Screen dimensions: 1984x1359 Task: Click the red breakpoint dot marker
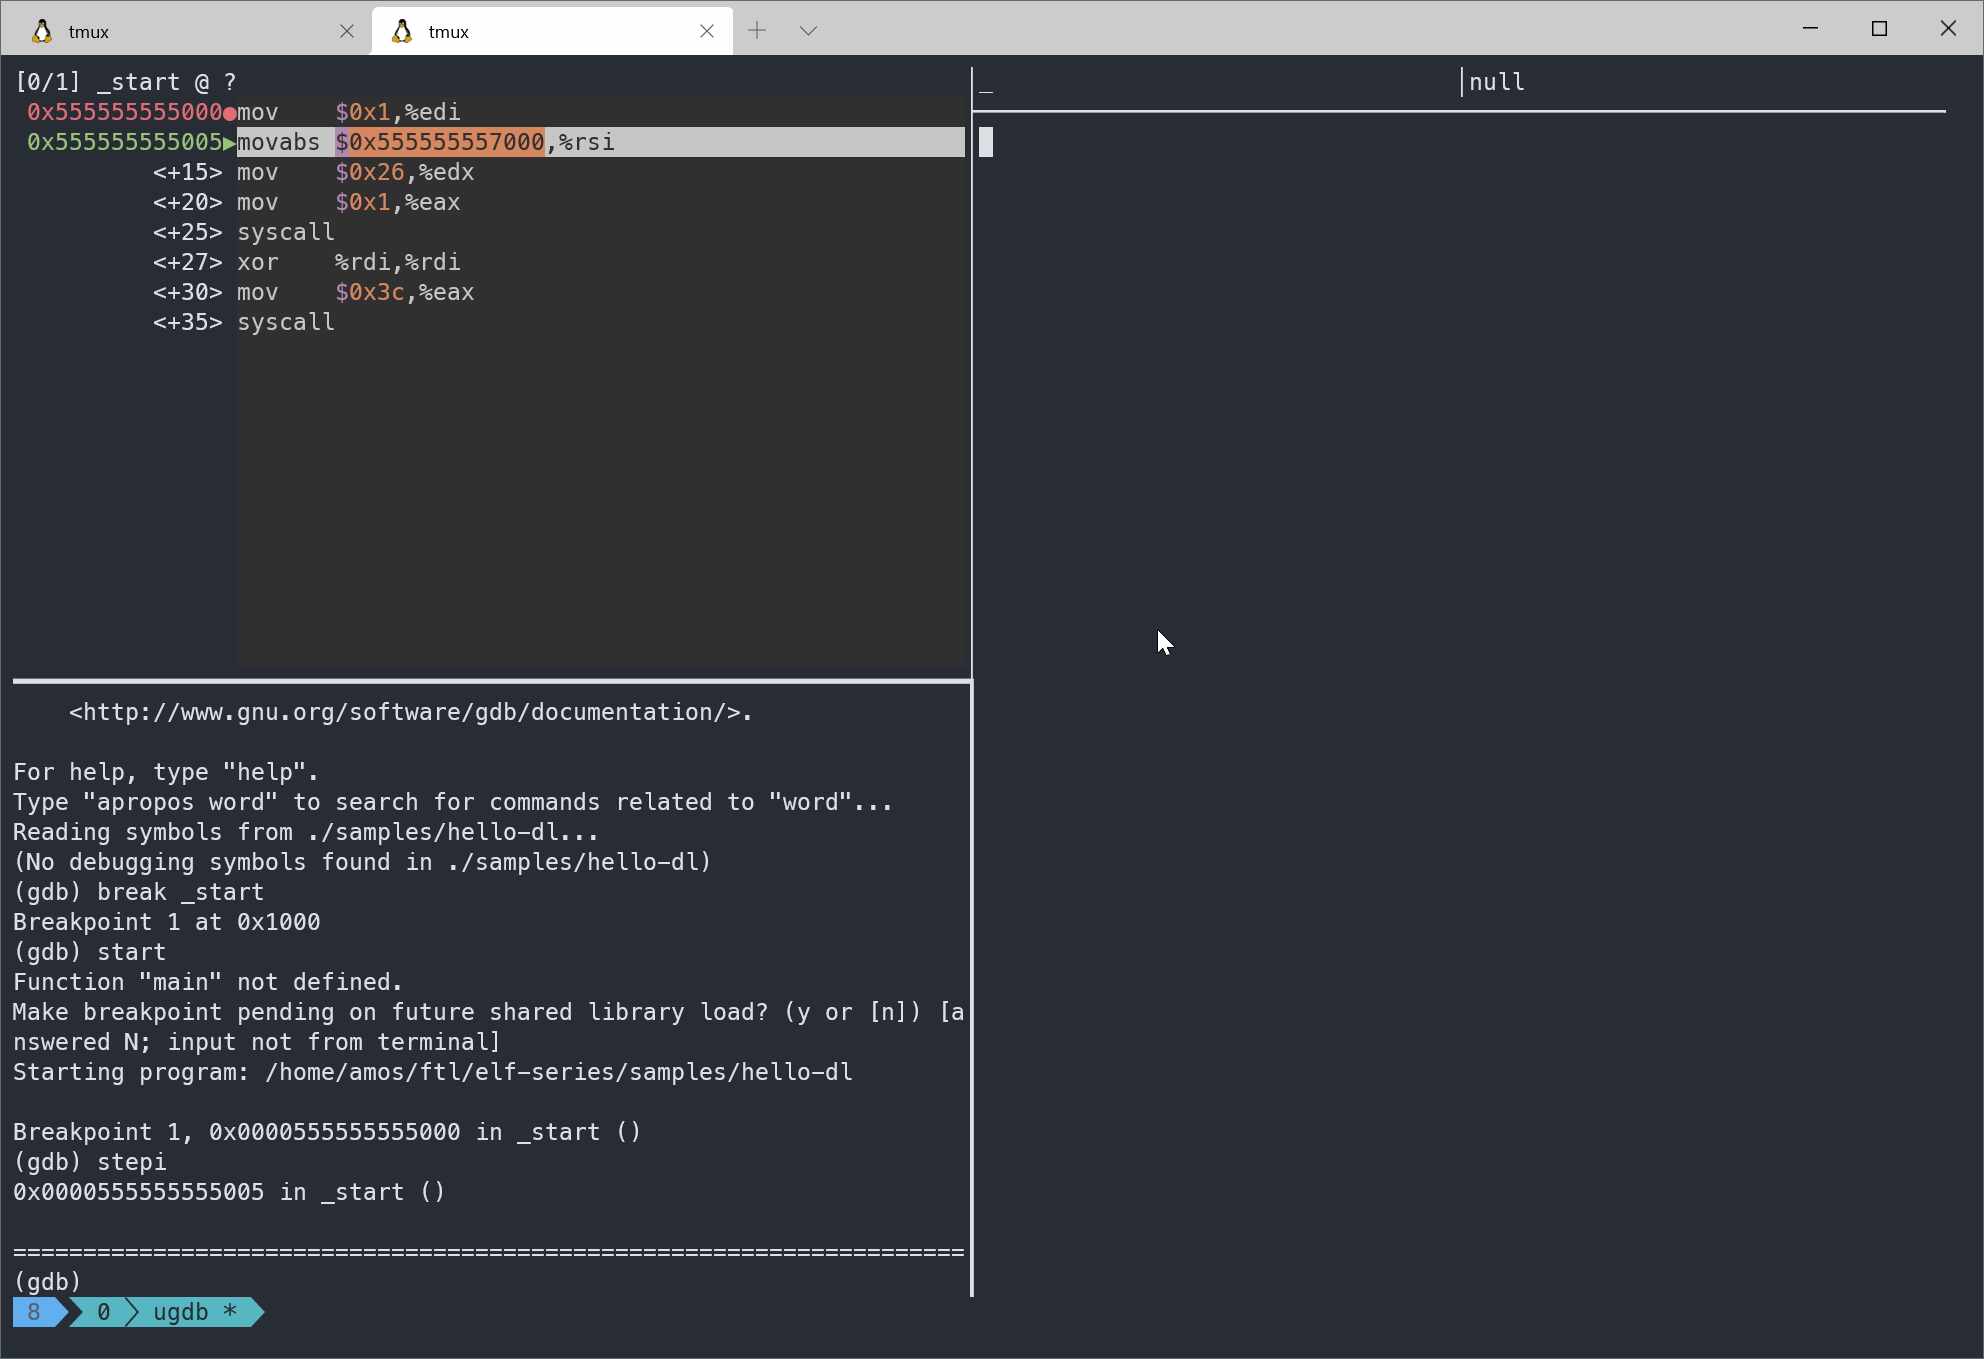(x=230, y=113)
